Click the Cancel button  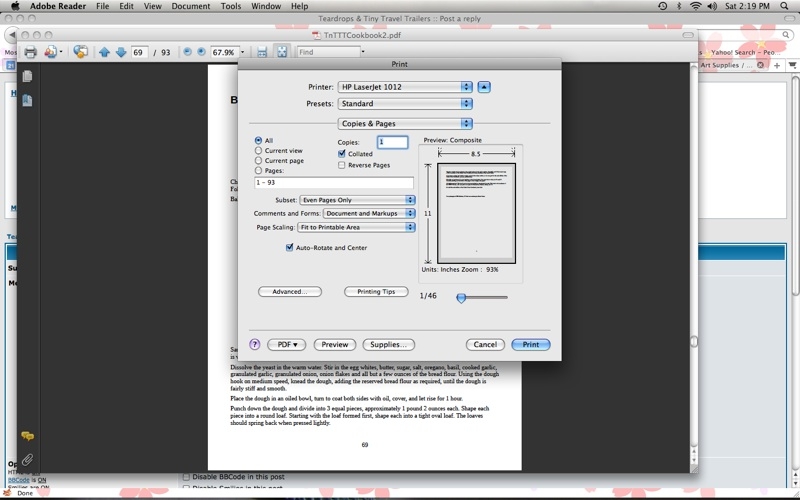[485, 344]
